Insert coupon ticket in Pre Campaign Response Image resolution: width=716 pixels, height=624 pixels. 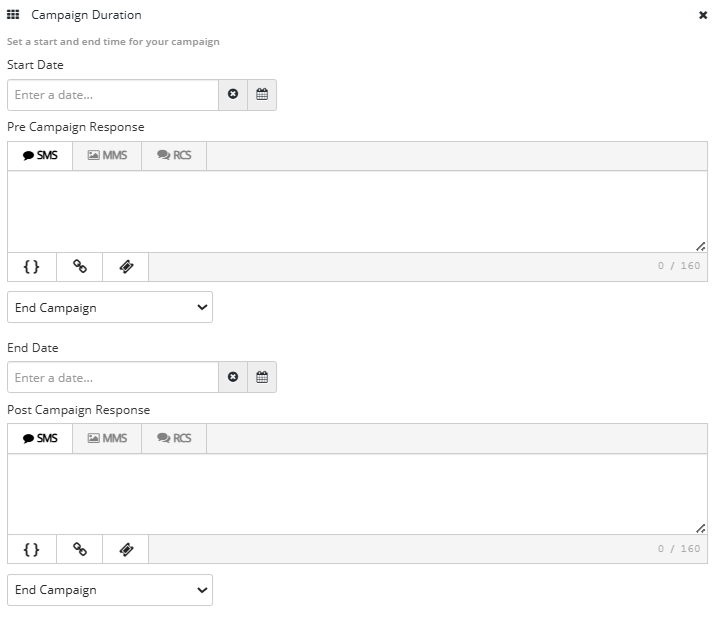126,267
